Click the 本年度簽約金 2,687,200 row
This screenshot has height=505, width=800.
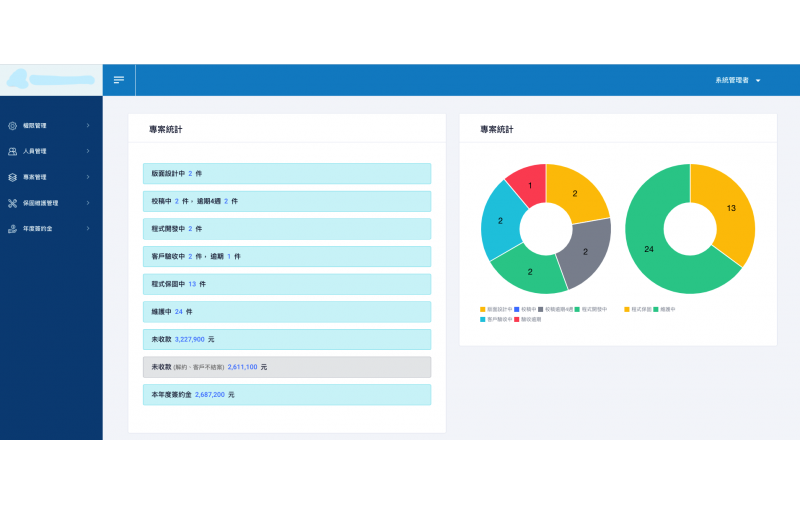coord(286,395)
